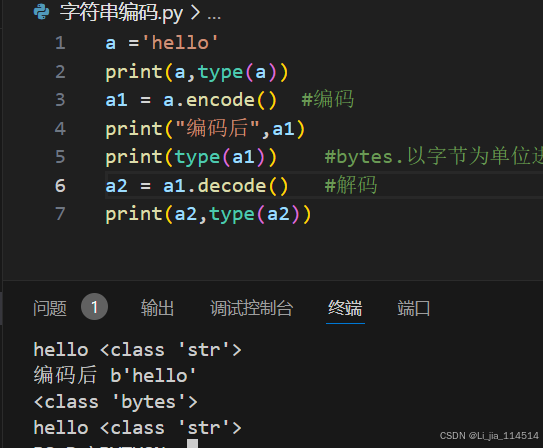Open the 调试控制台 panel tab
The height and width of the screenshot is (448, 543).
(x=251, y=308)
